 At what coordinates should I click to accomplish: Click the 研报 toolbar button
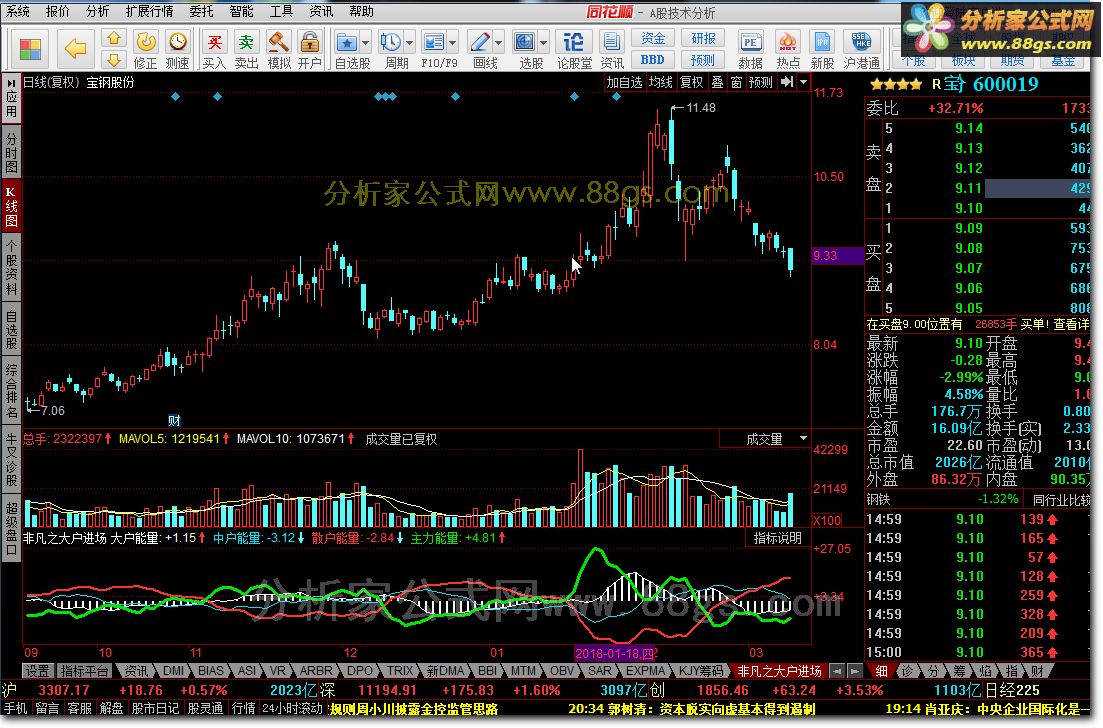703,39
